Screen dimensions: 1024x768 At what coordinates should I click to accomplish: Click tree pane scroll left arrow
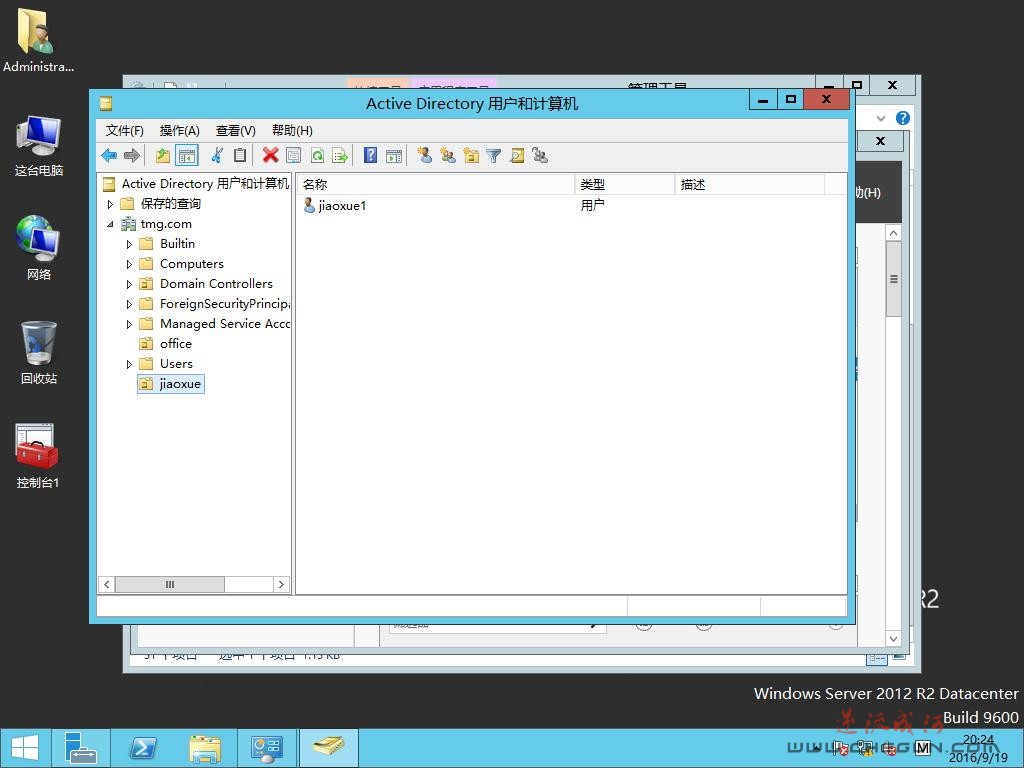coord(106,584)
